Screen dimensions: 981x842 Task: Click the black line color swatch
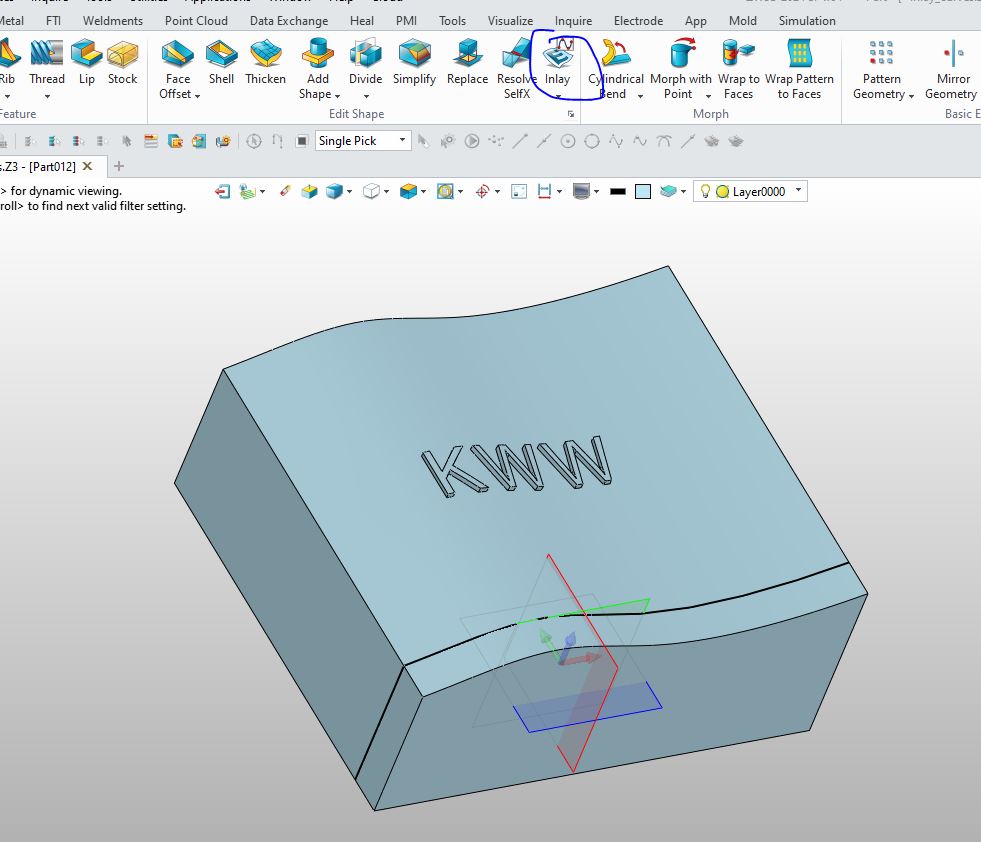[618, 191]
